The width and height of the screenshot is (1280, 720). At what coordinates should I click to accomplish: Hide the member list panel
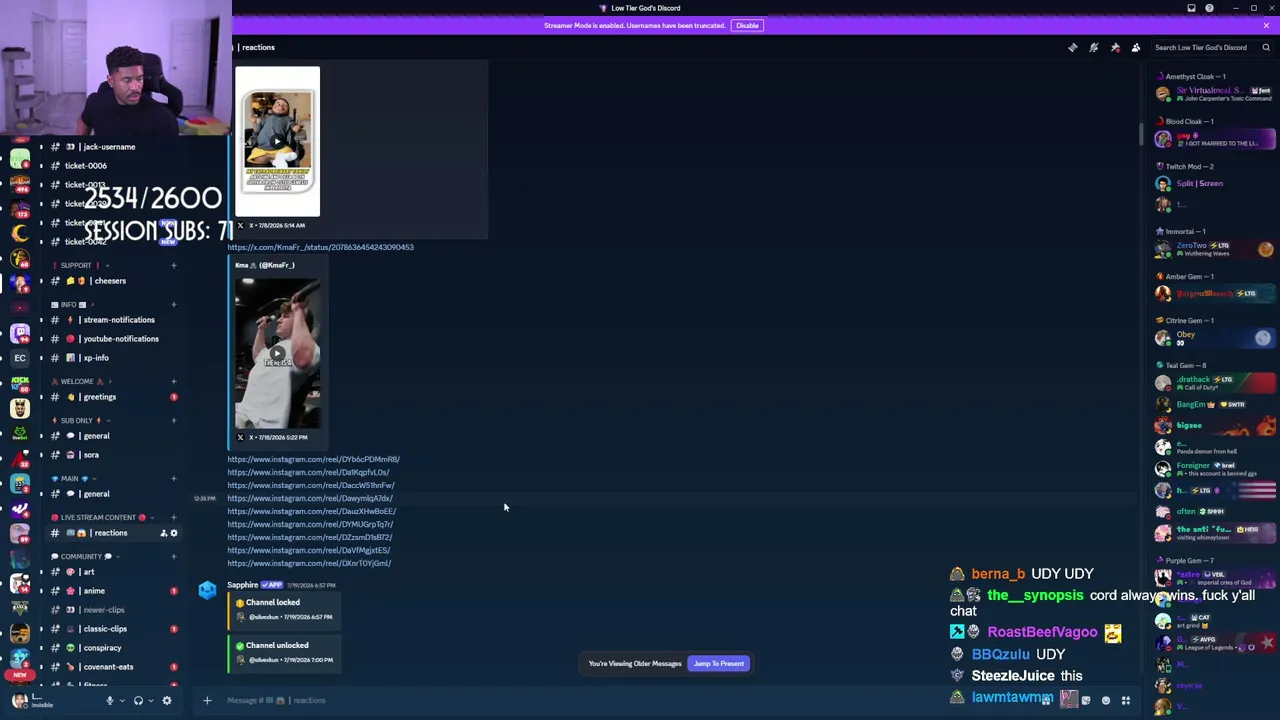(1136, 47)
